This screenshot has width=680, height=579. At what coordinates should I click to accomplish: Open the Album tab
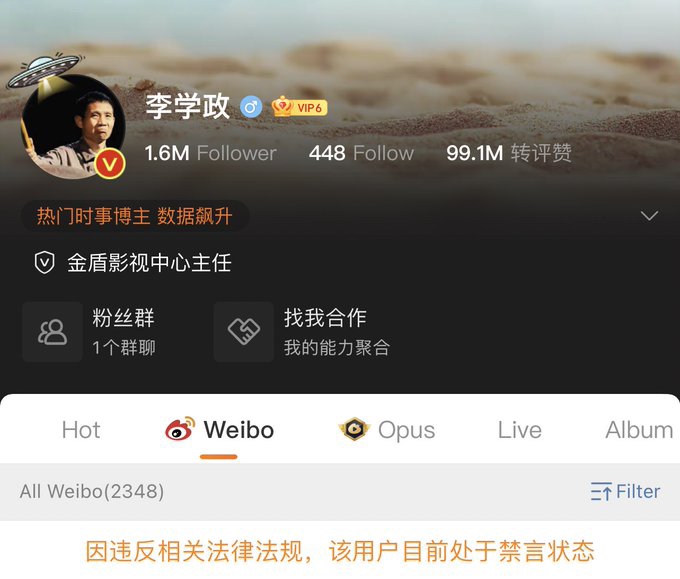(x=639, y=430)
